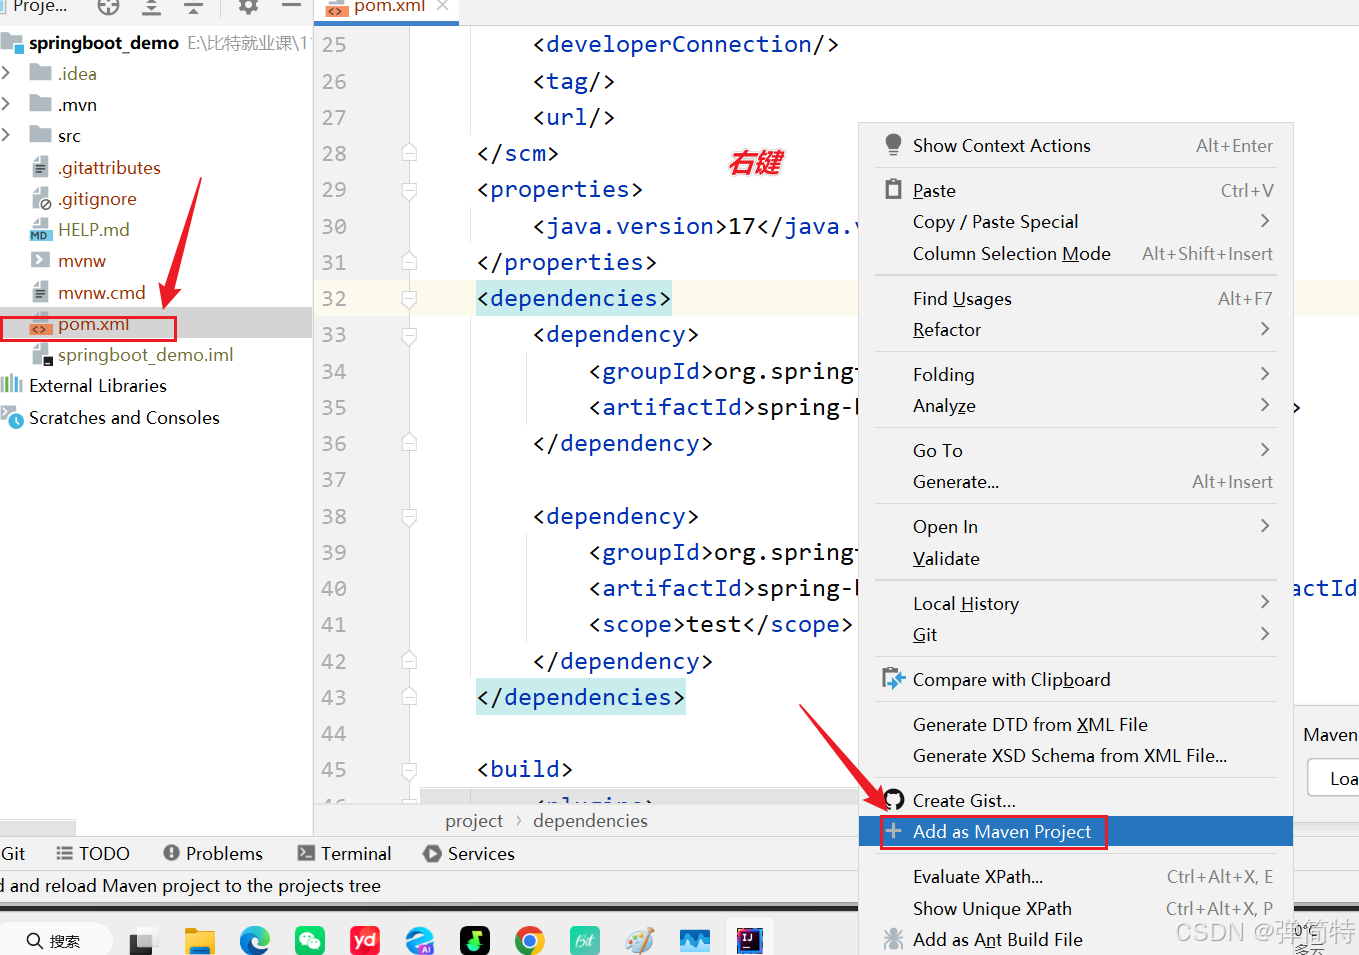Click the Collapse All icon in Project panel

(x=194, y=7)
